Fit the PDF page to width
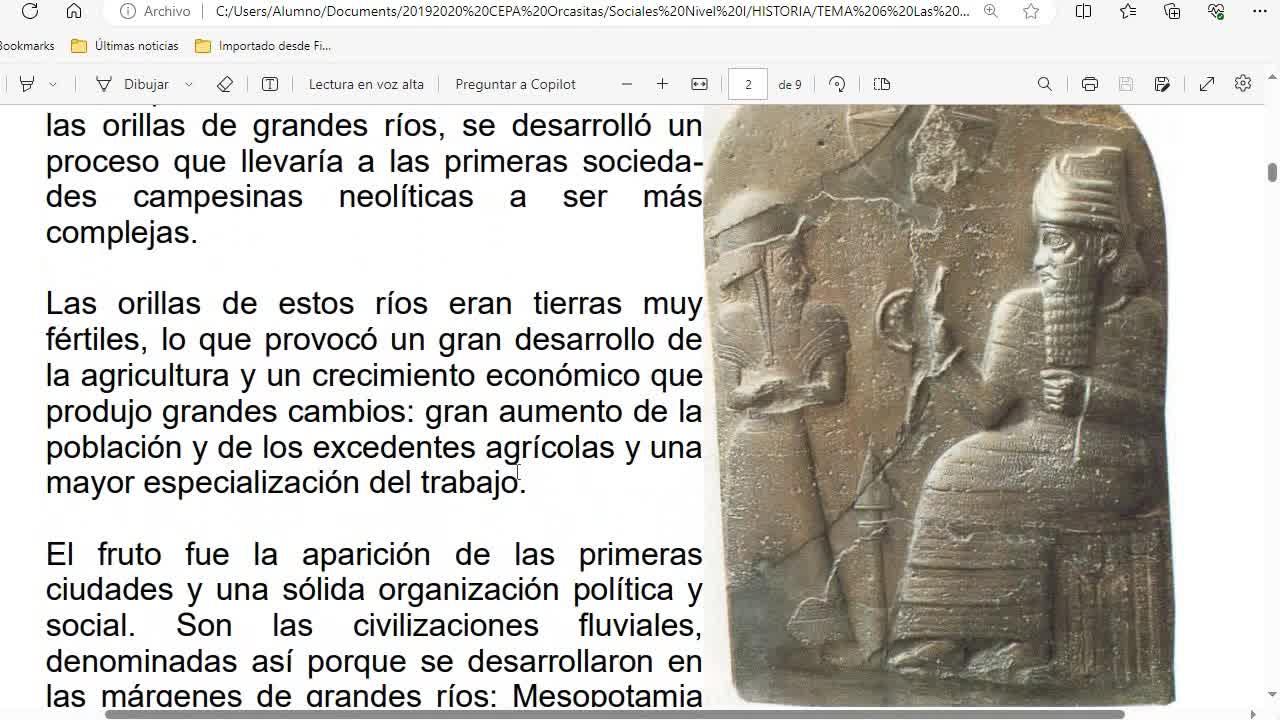The image size is (1280, 720). 700,84
